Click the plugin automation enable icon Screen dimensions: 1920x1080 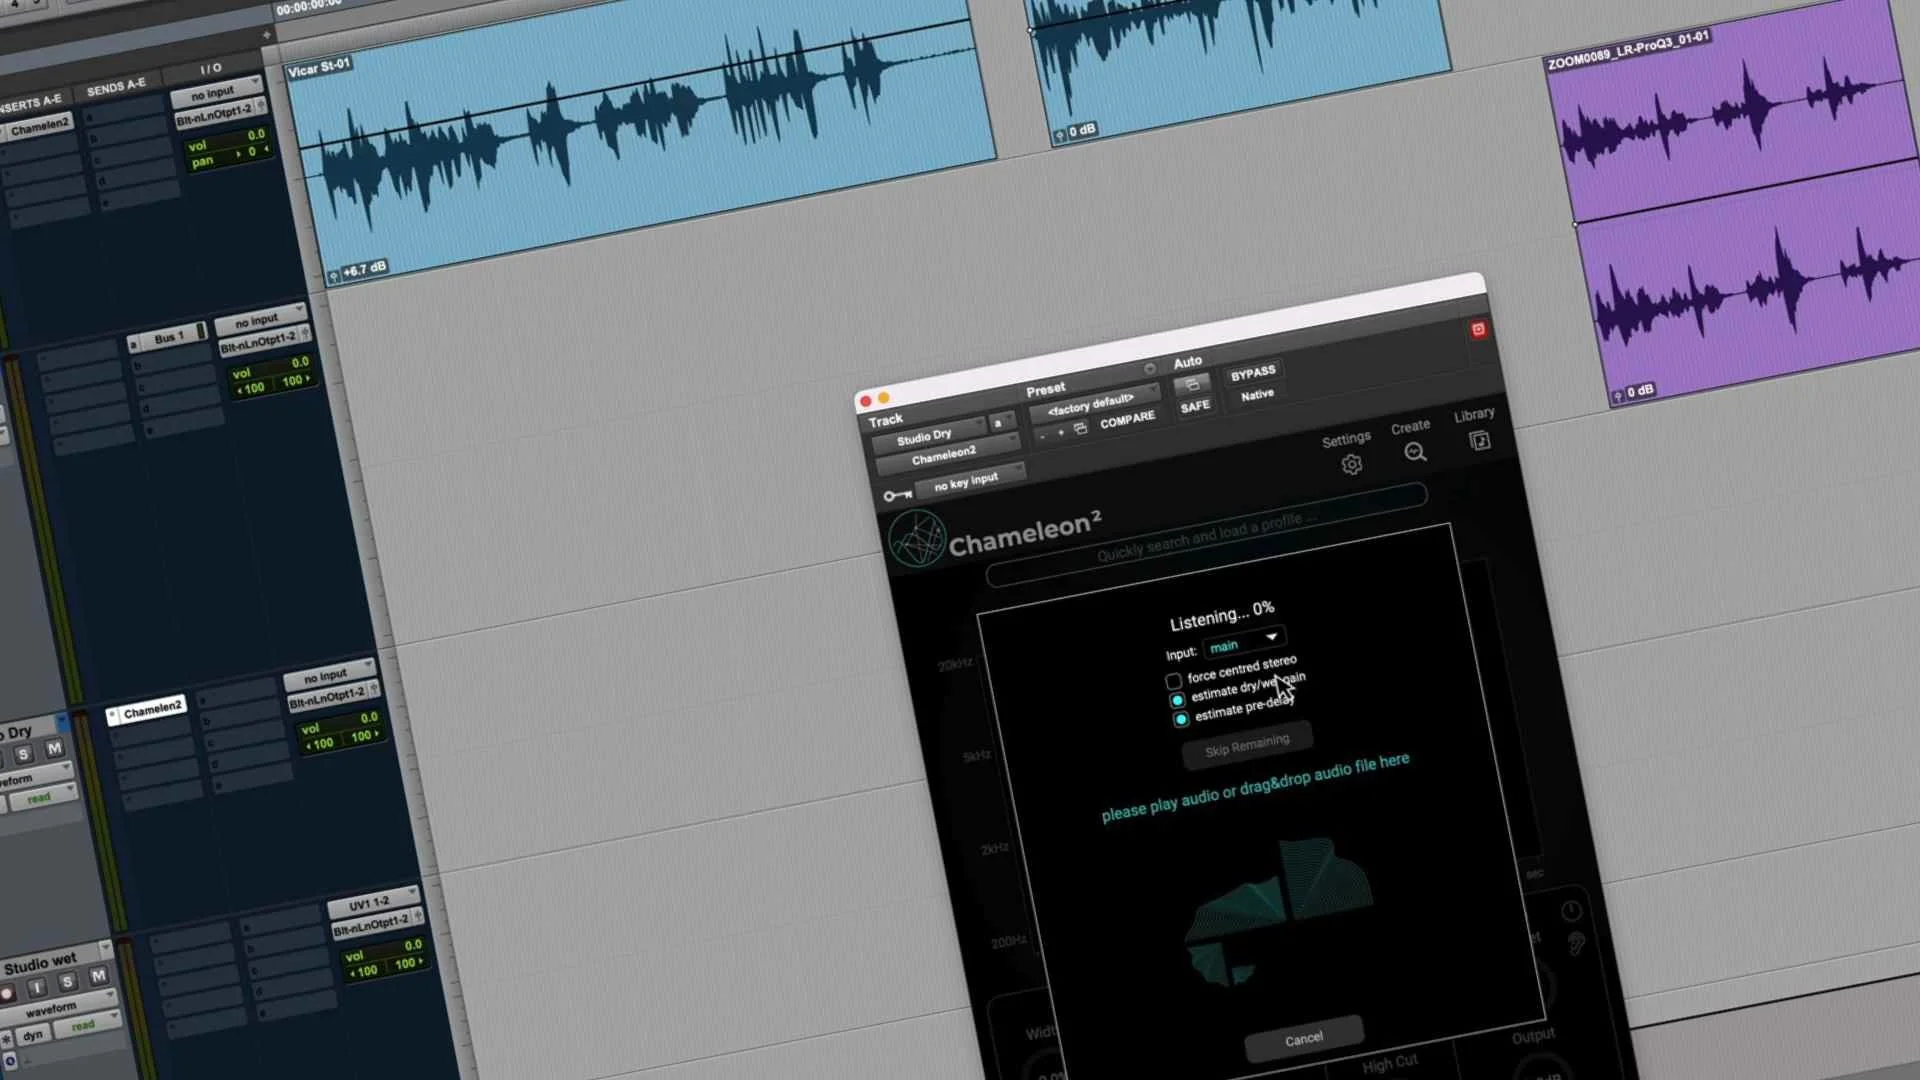click(x=1191, y=385)
